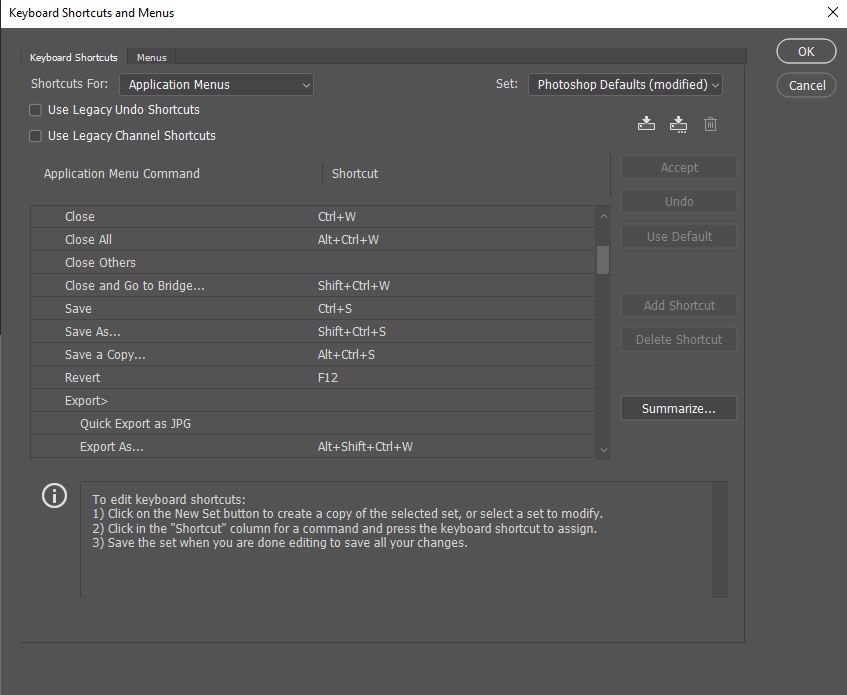
Task: Click the Alt+Ctrl+W shortcut cell
Action: click(x=348, y=240)
